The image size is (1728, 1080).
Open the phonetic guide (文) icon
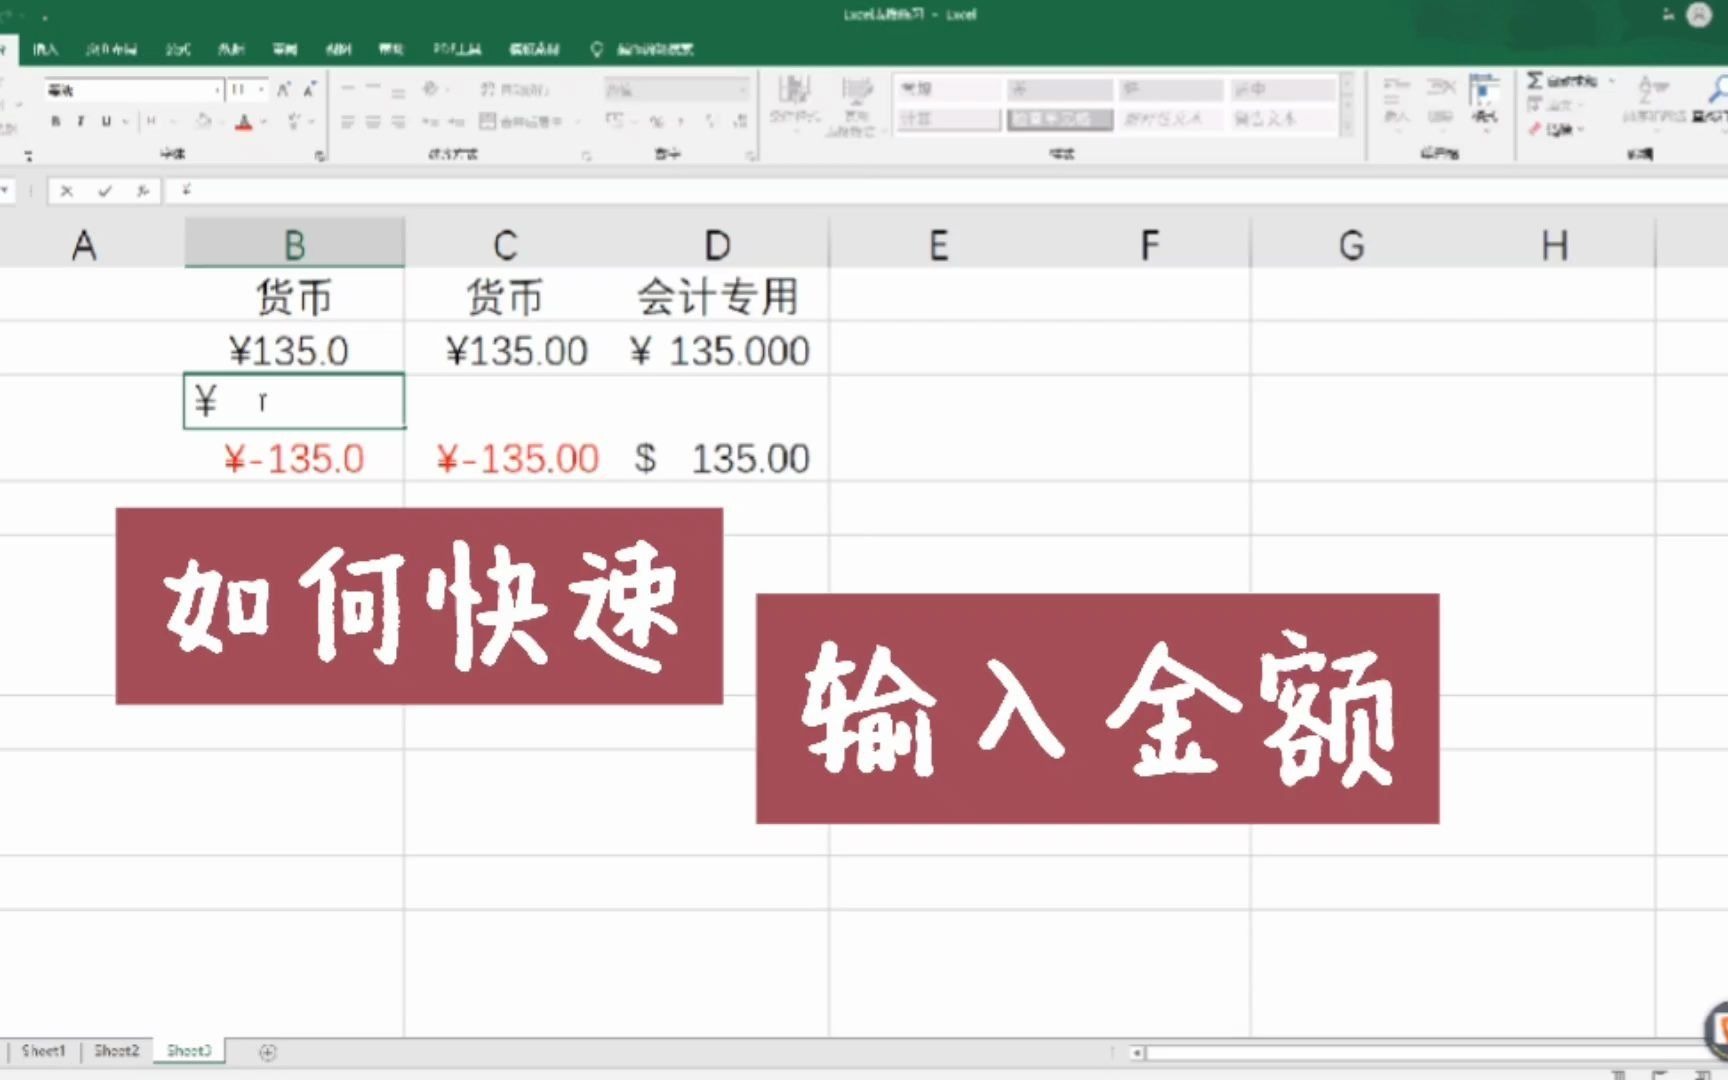294,121
